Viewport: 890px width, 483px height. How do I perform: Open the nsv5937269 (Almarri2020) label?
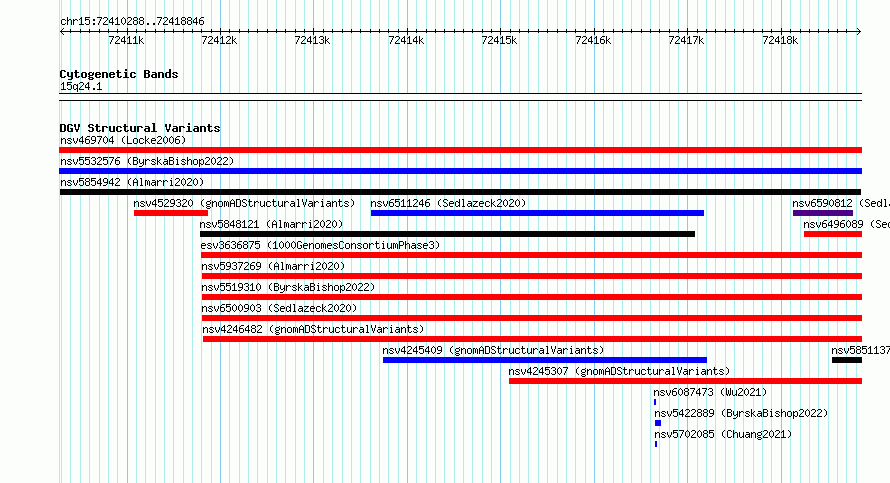(x=273, y=266)
